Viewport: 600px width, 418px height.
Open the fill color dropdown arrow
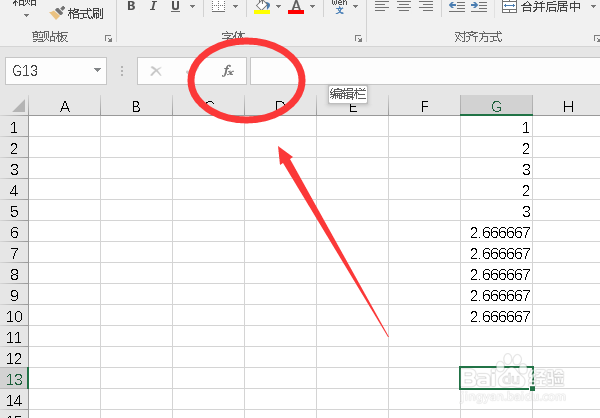click(279, 6)
